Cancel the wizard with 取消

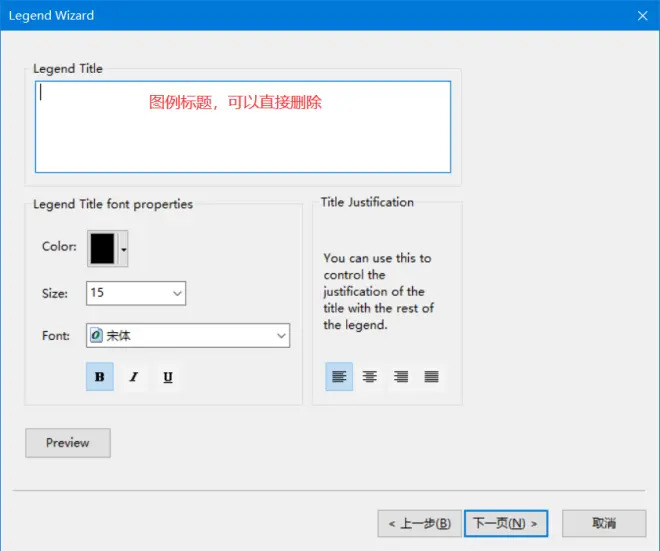[604, 523]
